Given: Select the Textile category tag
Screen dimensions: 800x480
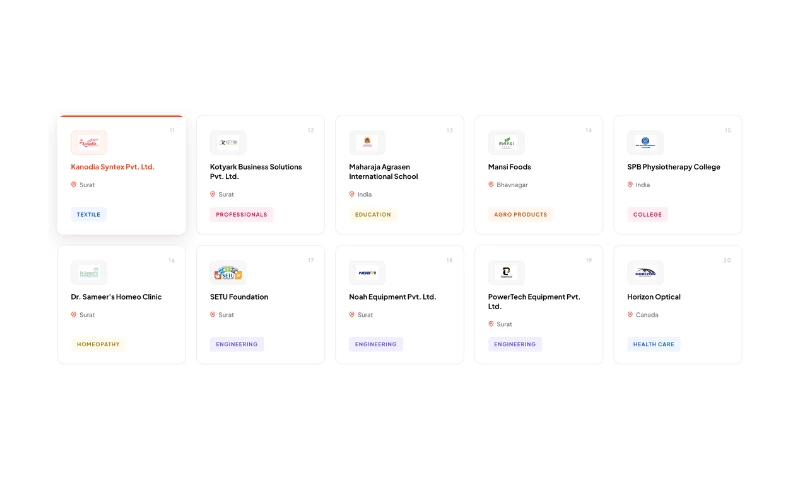Looking at the screenshot, I should click(89, 214).
